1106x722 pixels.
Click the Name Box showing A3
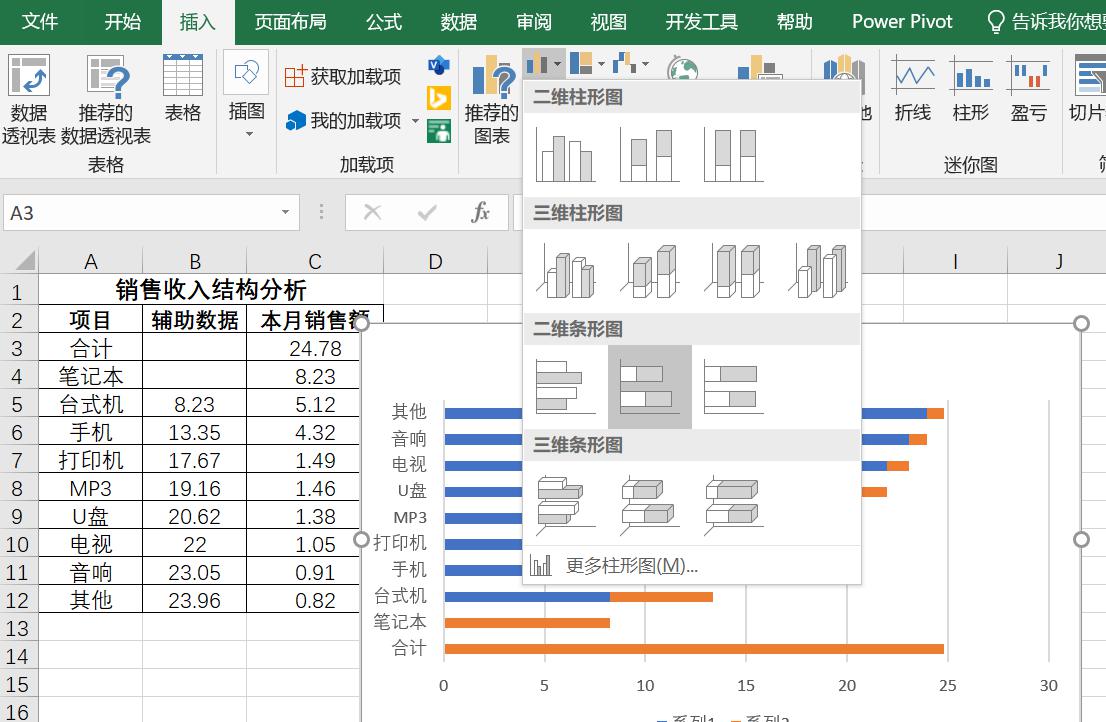[140, 213]
